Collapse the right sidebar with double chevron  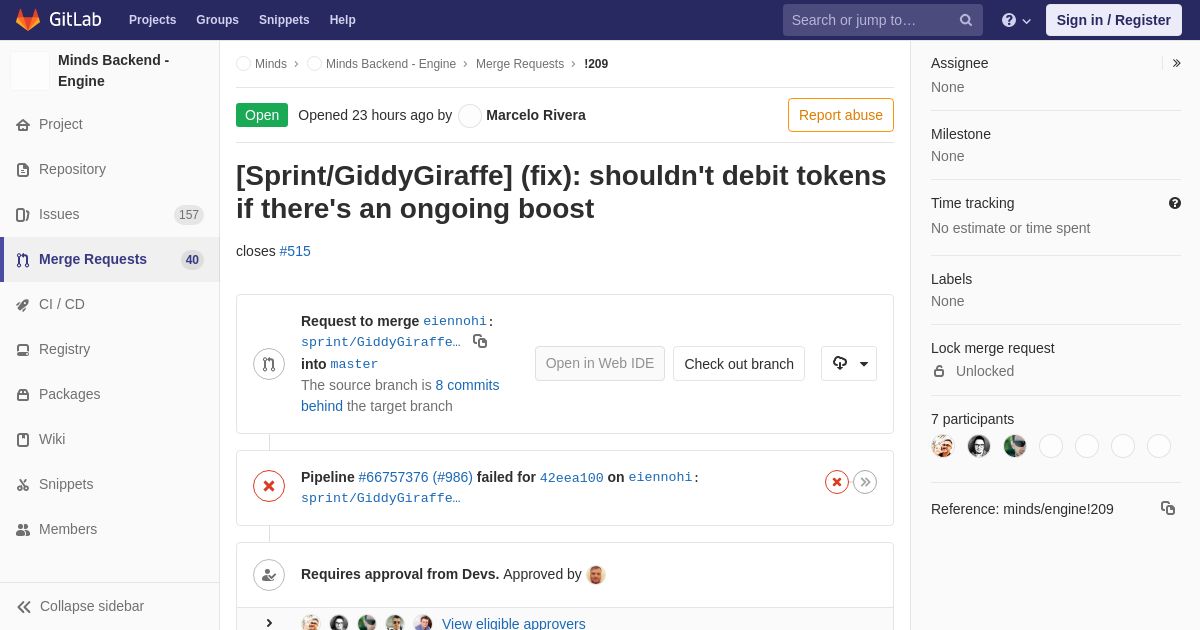click(x=1176, y=63)
